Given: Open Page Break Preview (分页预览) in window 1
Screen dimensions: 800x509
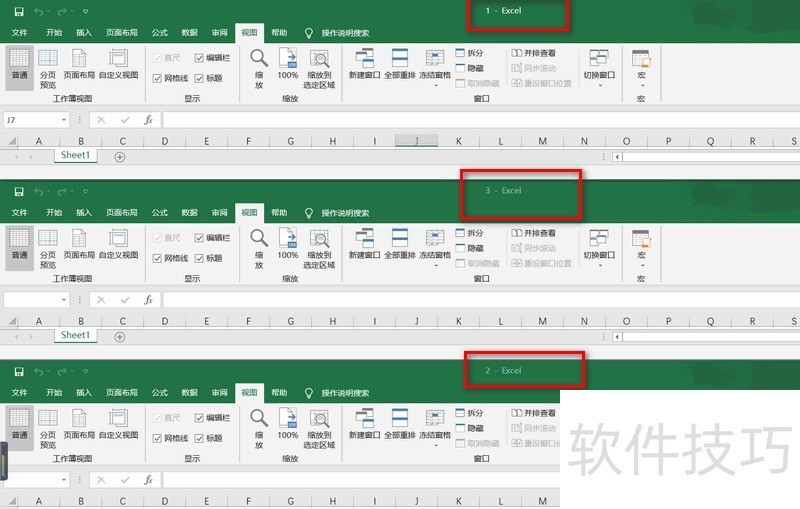Looking at the screenshot, I should 47,69.
